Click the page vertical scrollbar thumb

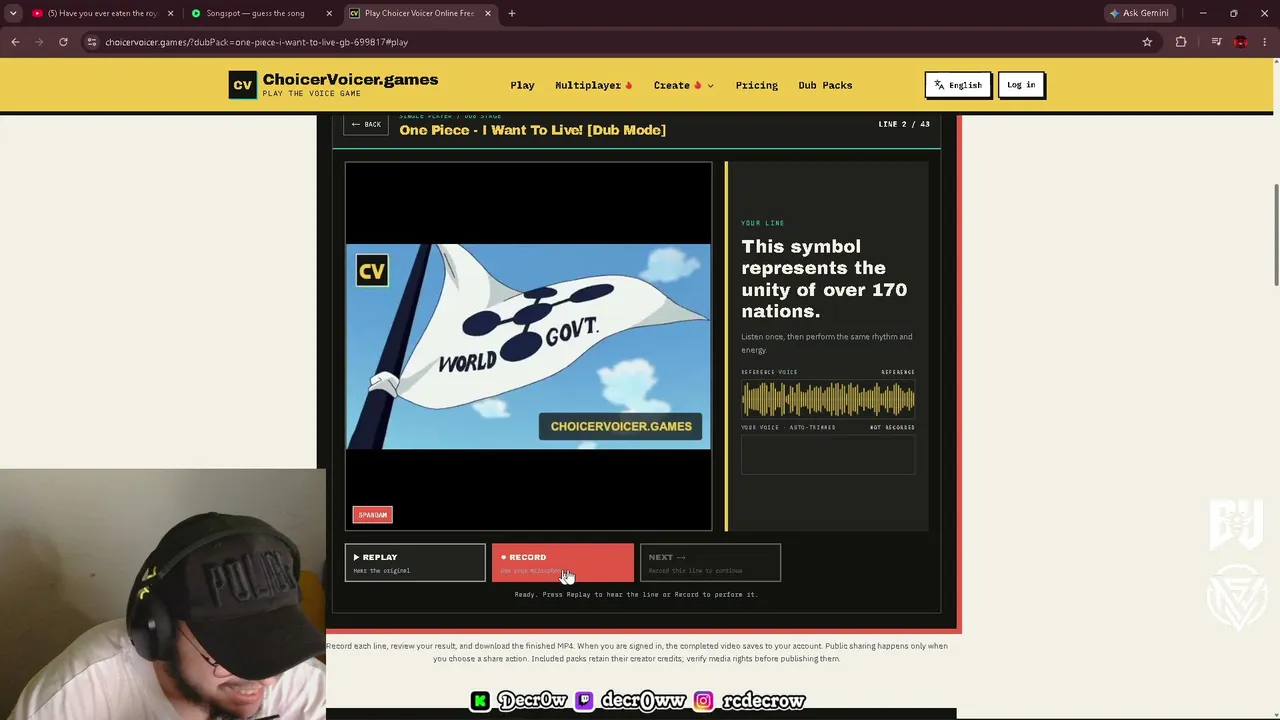(x=1276, y=233)
